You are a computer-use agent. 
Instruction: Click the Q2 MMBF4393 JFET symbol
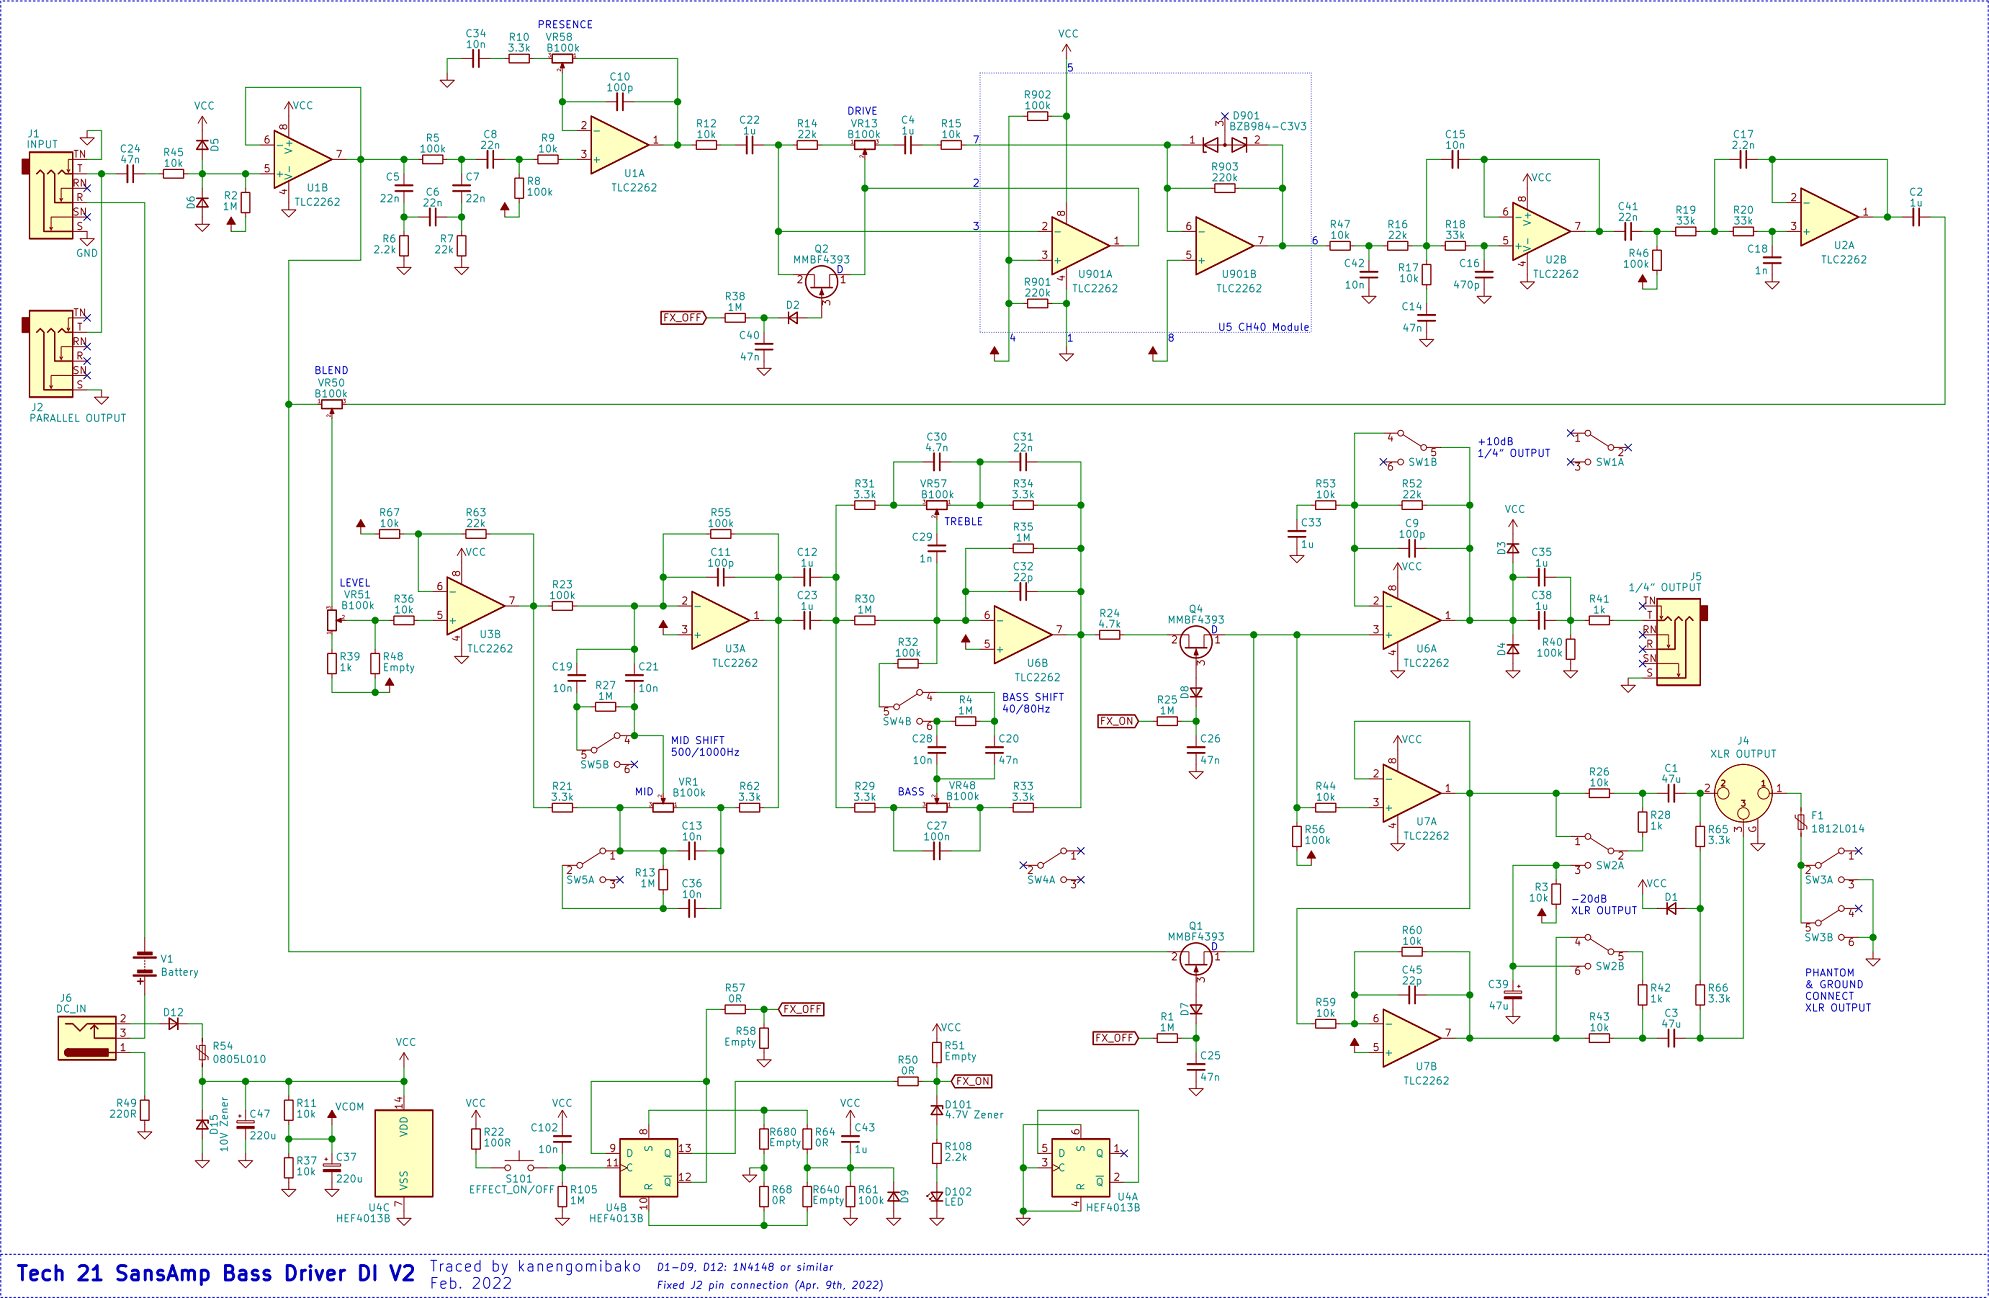[x=822, y=282]
